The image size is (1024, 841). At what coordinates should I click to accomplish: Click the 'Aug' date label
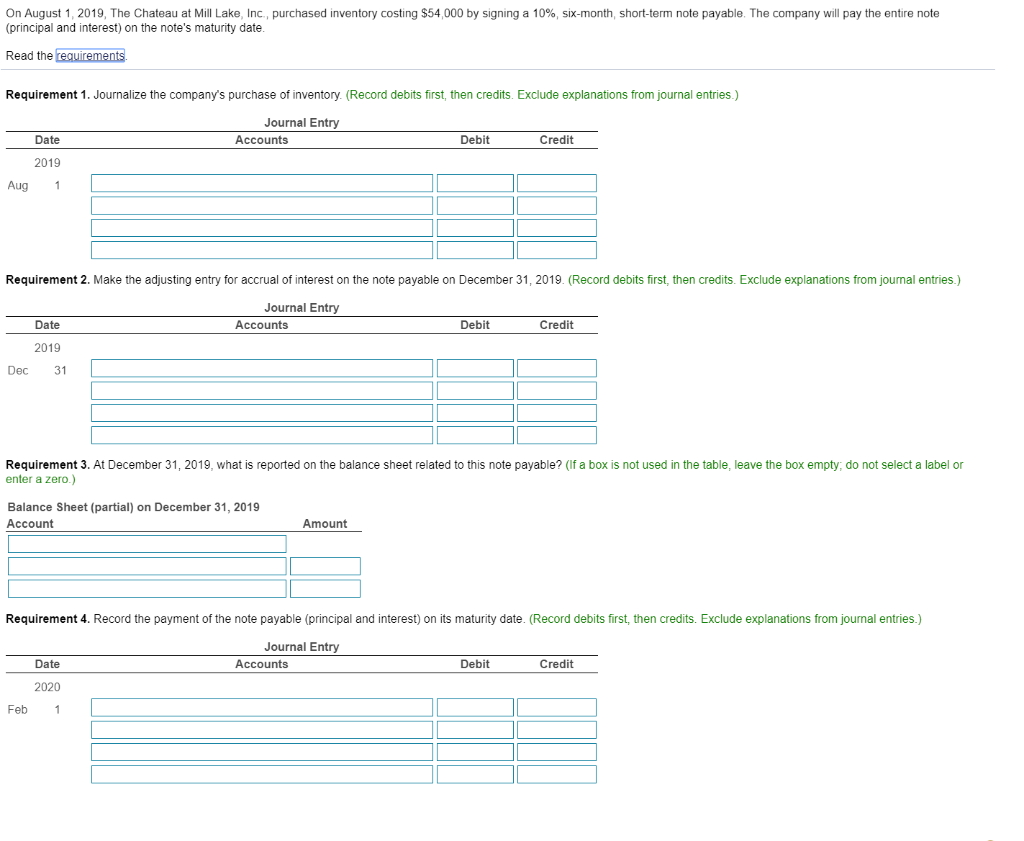click(18, 185)
